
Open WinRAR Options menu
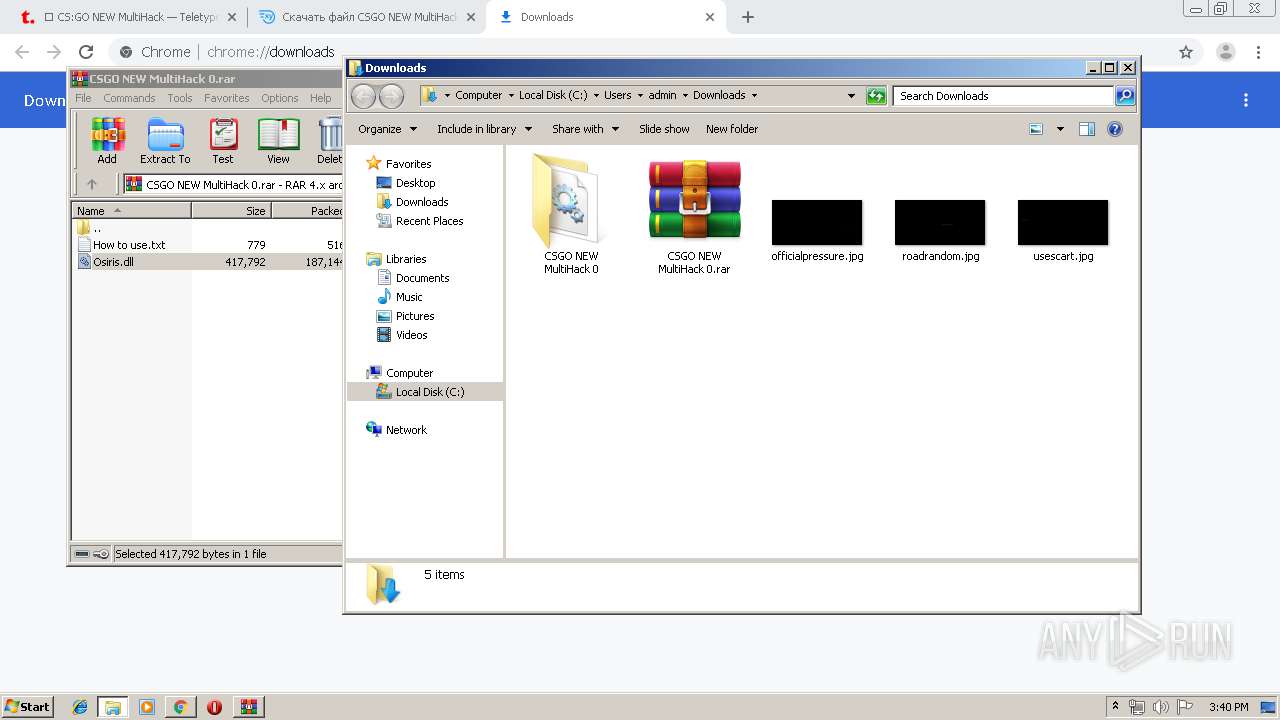280,98
